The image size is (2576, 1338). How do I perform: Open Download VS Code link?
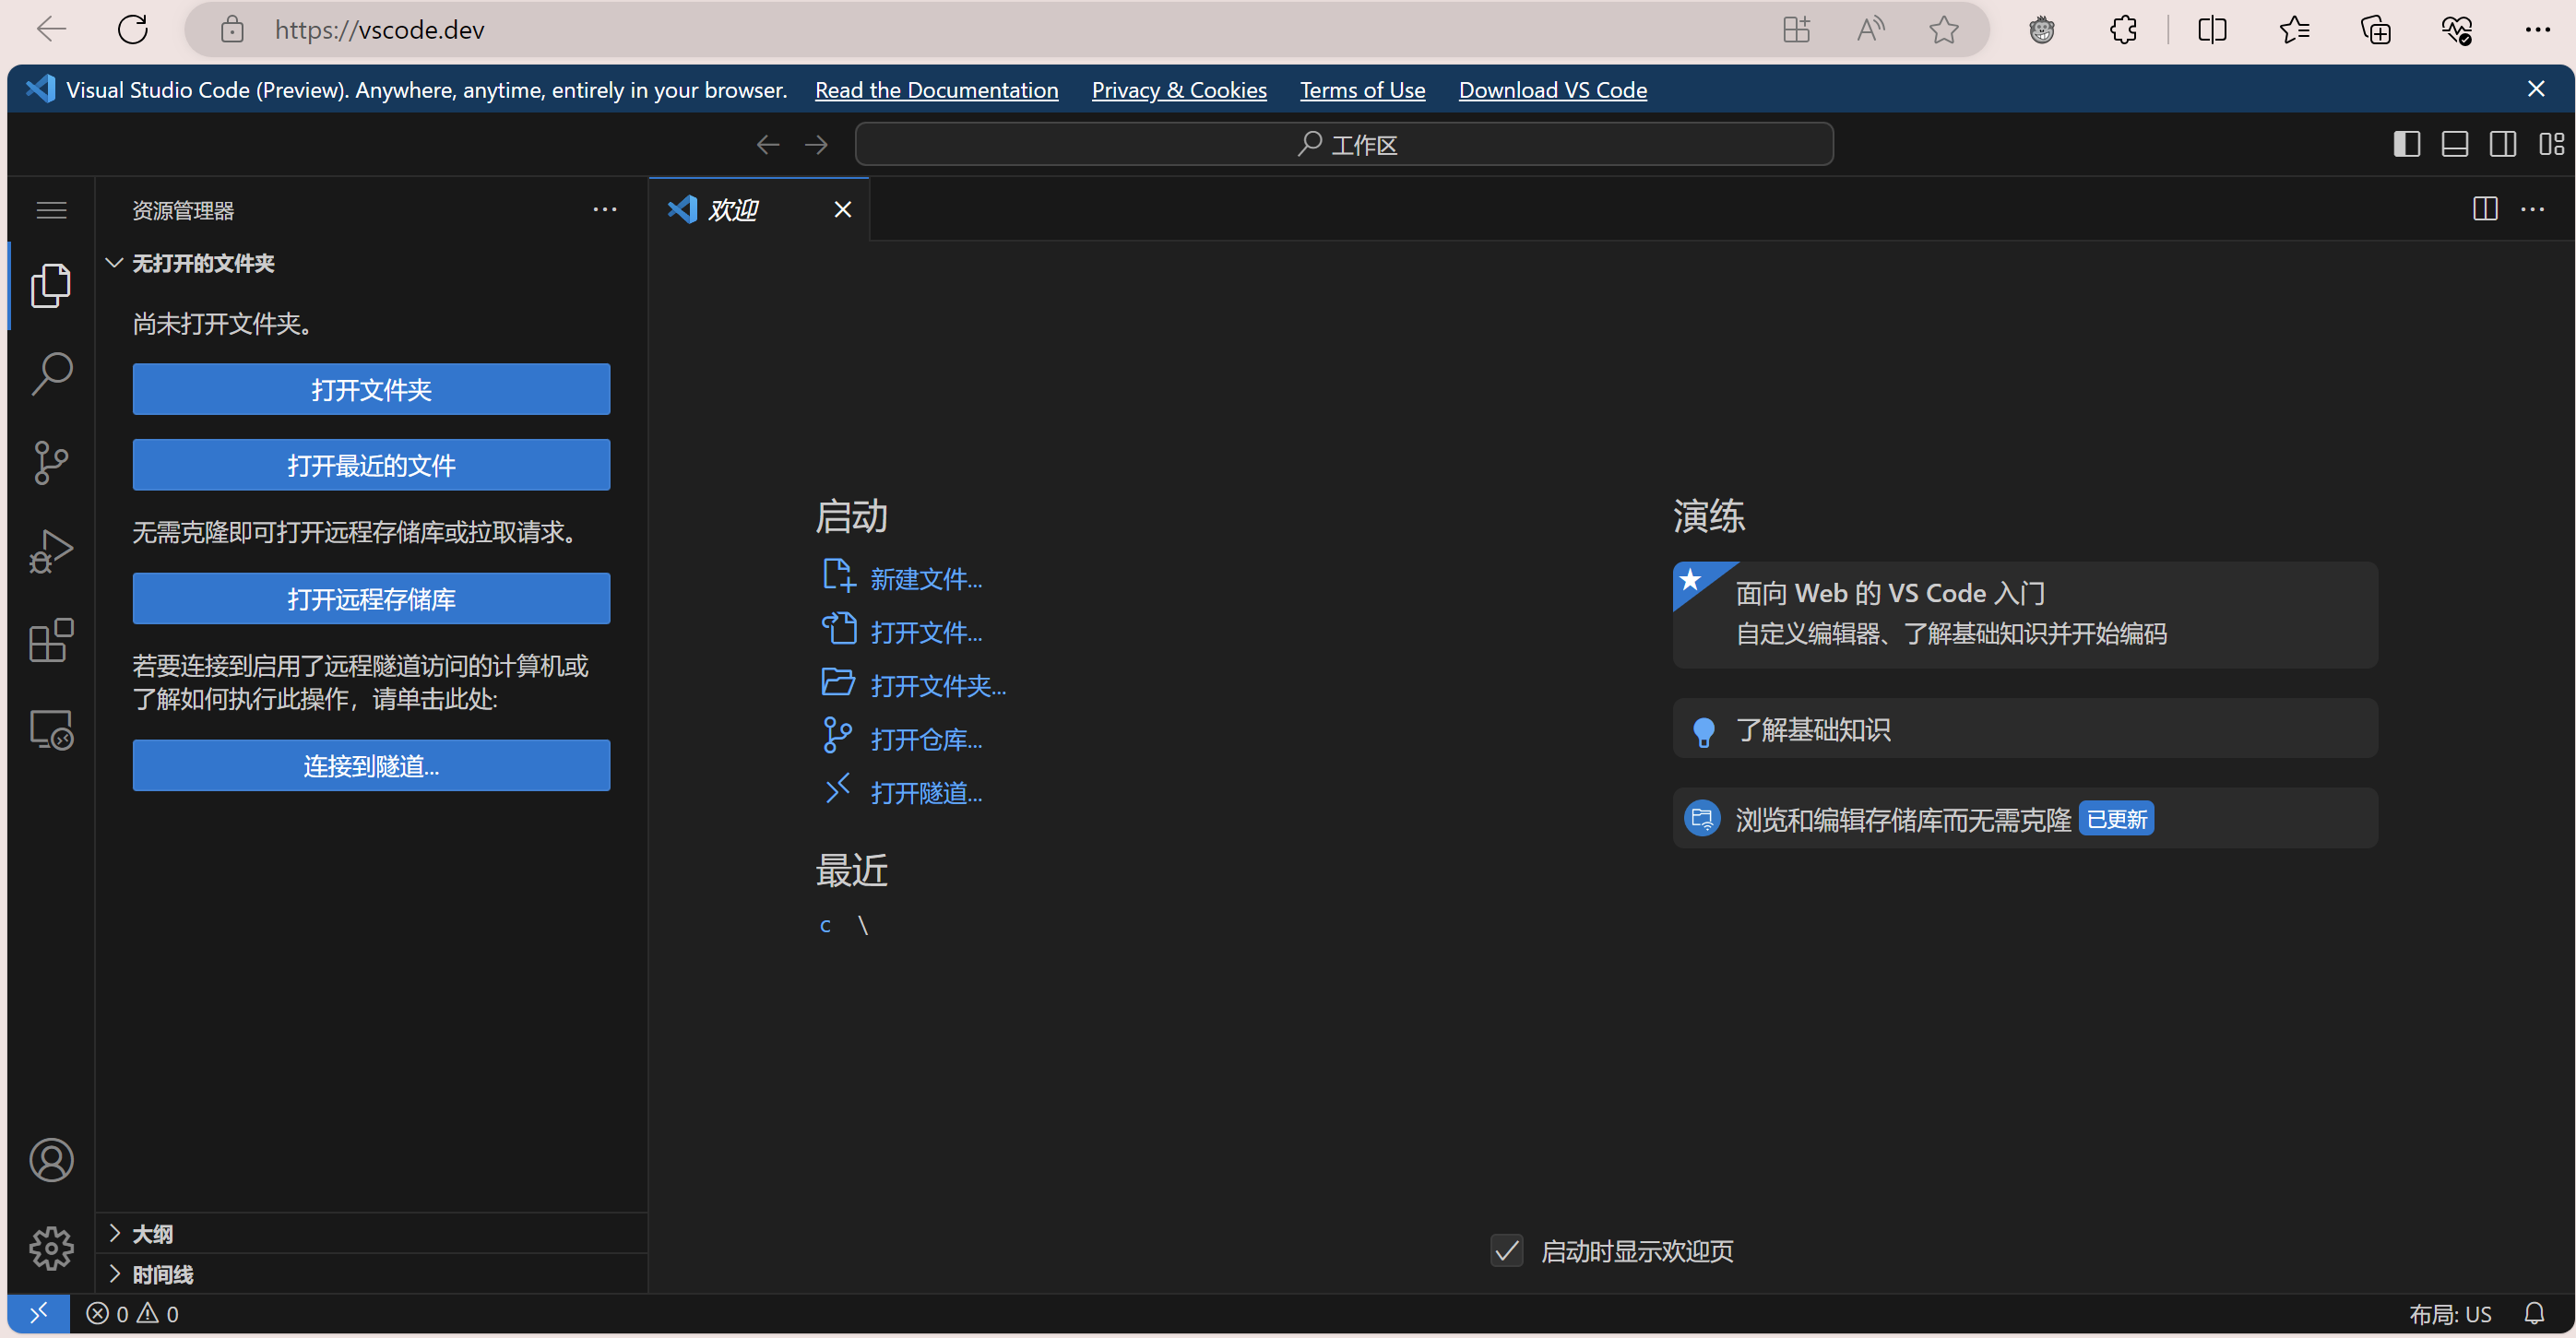point(1552,90)
